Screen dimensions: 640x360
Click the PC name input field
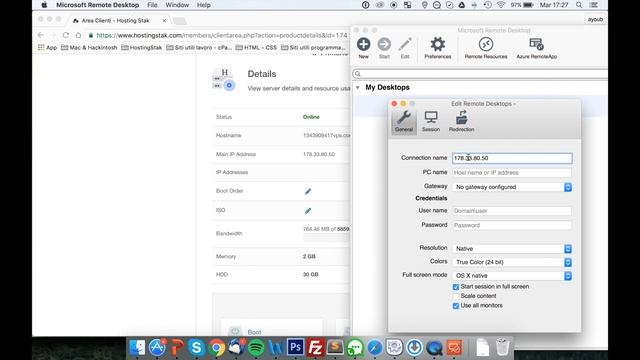[x=512, y=173]
